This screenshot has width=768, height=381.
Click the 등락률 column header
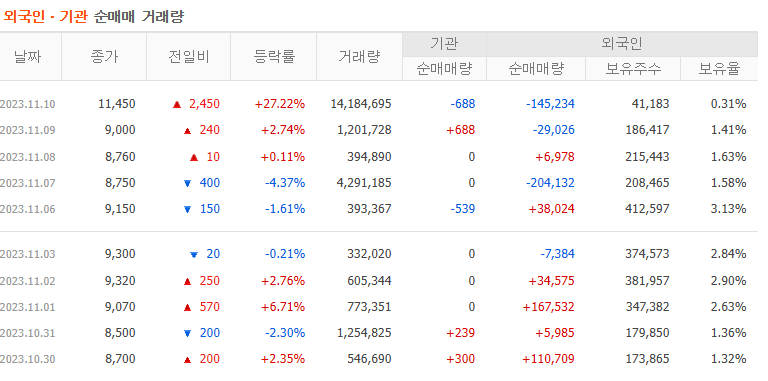(x=274, y=57)
